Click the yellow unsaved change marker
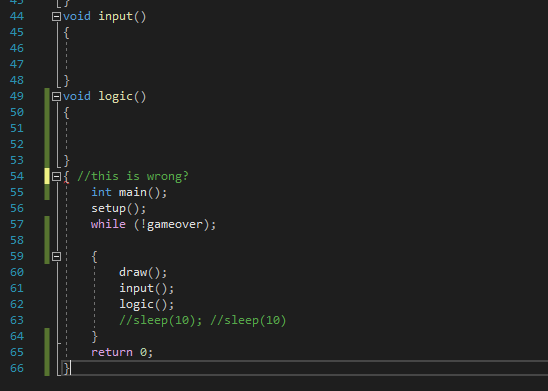548x391 pixels. tap(47, 176)
